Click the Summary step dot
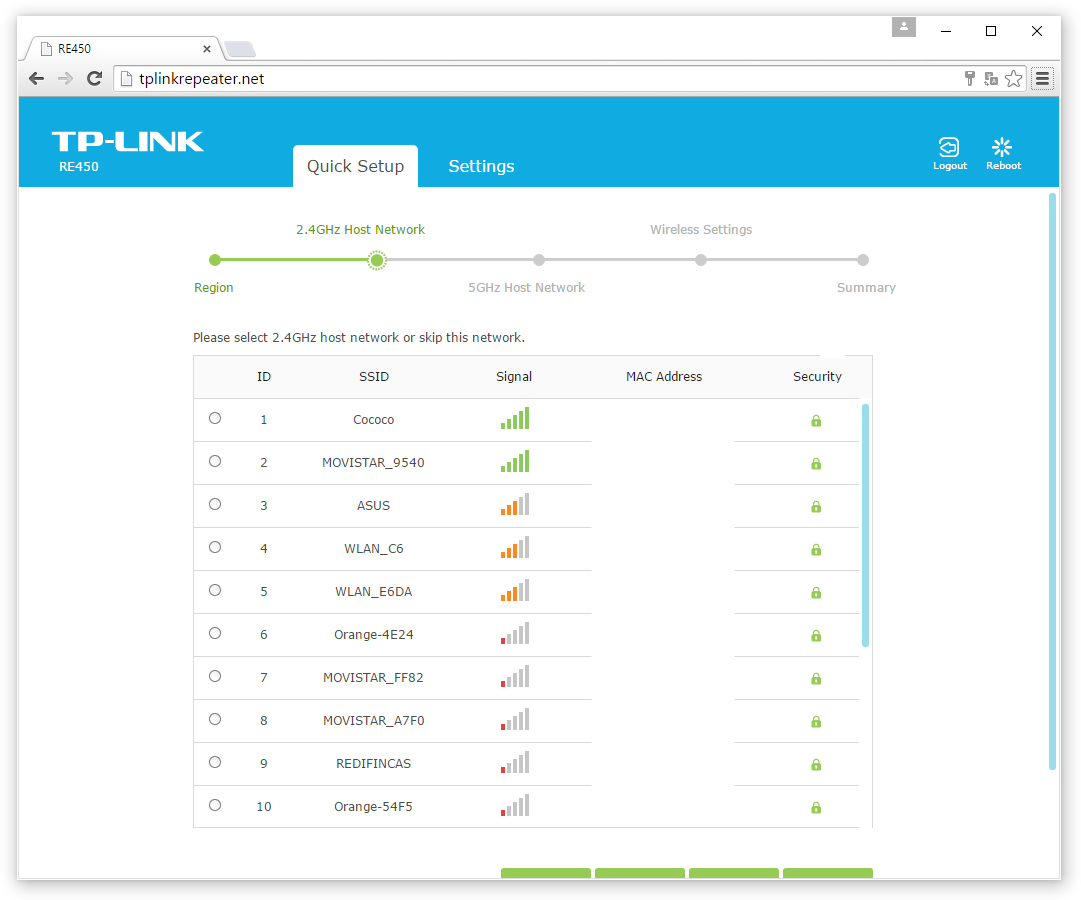 click(862, 260)
